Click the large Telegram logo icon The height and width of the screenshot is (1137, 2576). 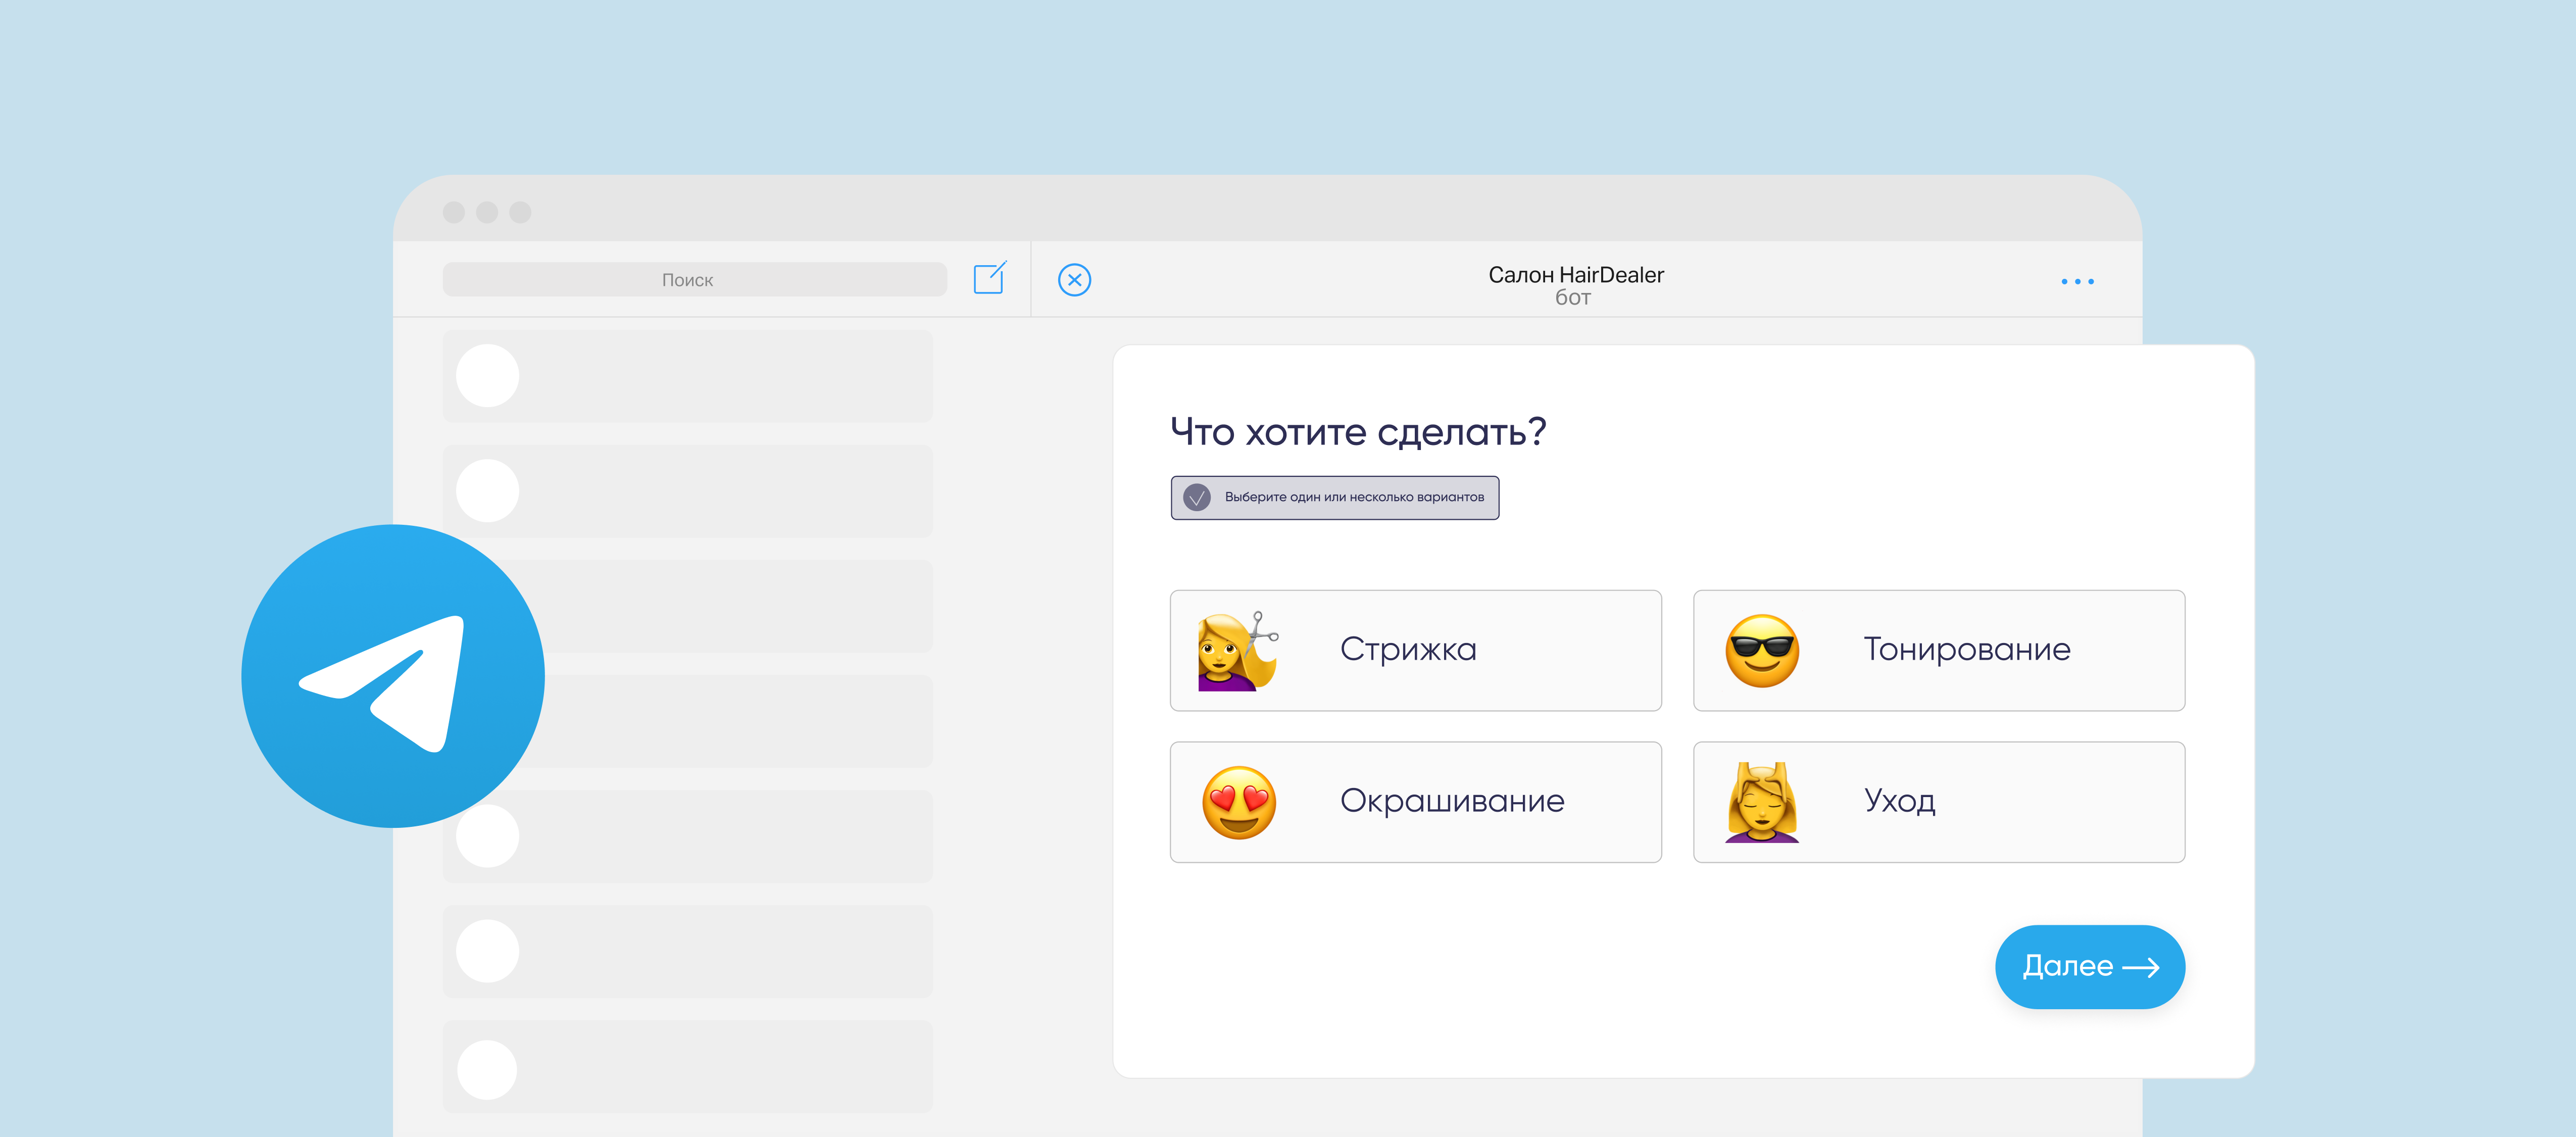[x=393, y=676]
